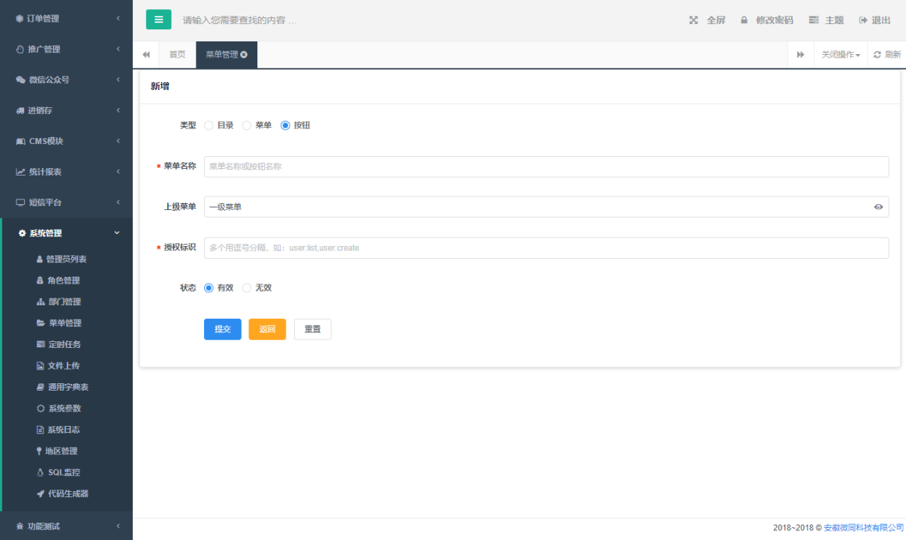906x540 pixels.
Task: Select the 按钮 type radio button
Action: click(x=285, y=125)
